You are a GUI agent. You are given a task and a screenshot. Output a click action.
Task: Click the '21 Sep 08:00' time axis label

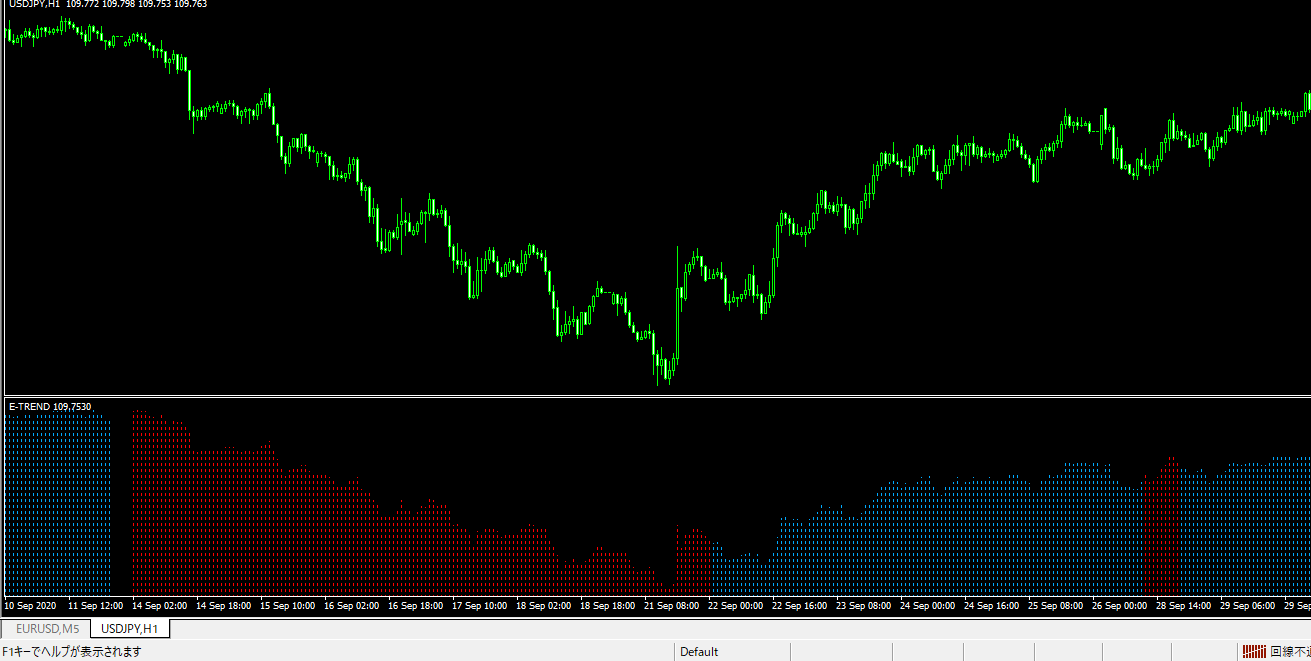(x=671, y=606)
